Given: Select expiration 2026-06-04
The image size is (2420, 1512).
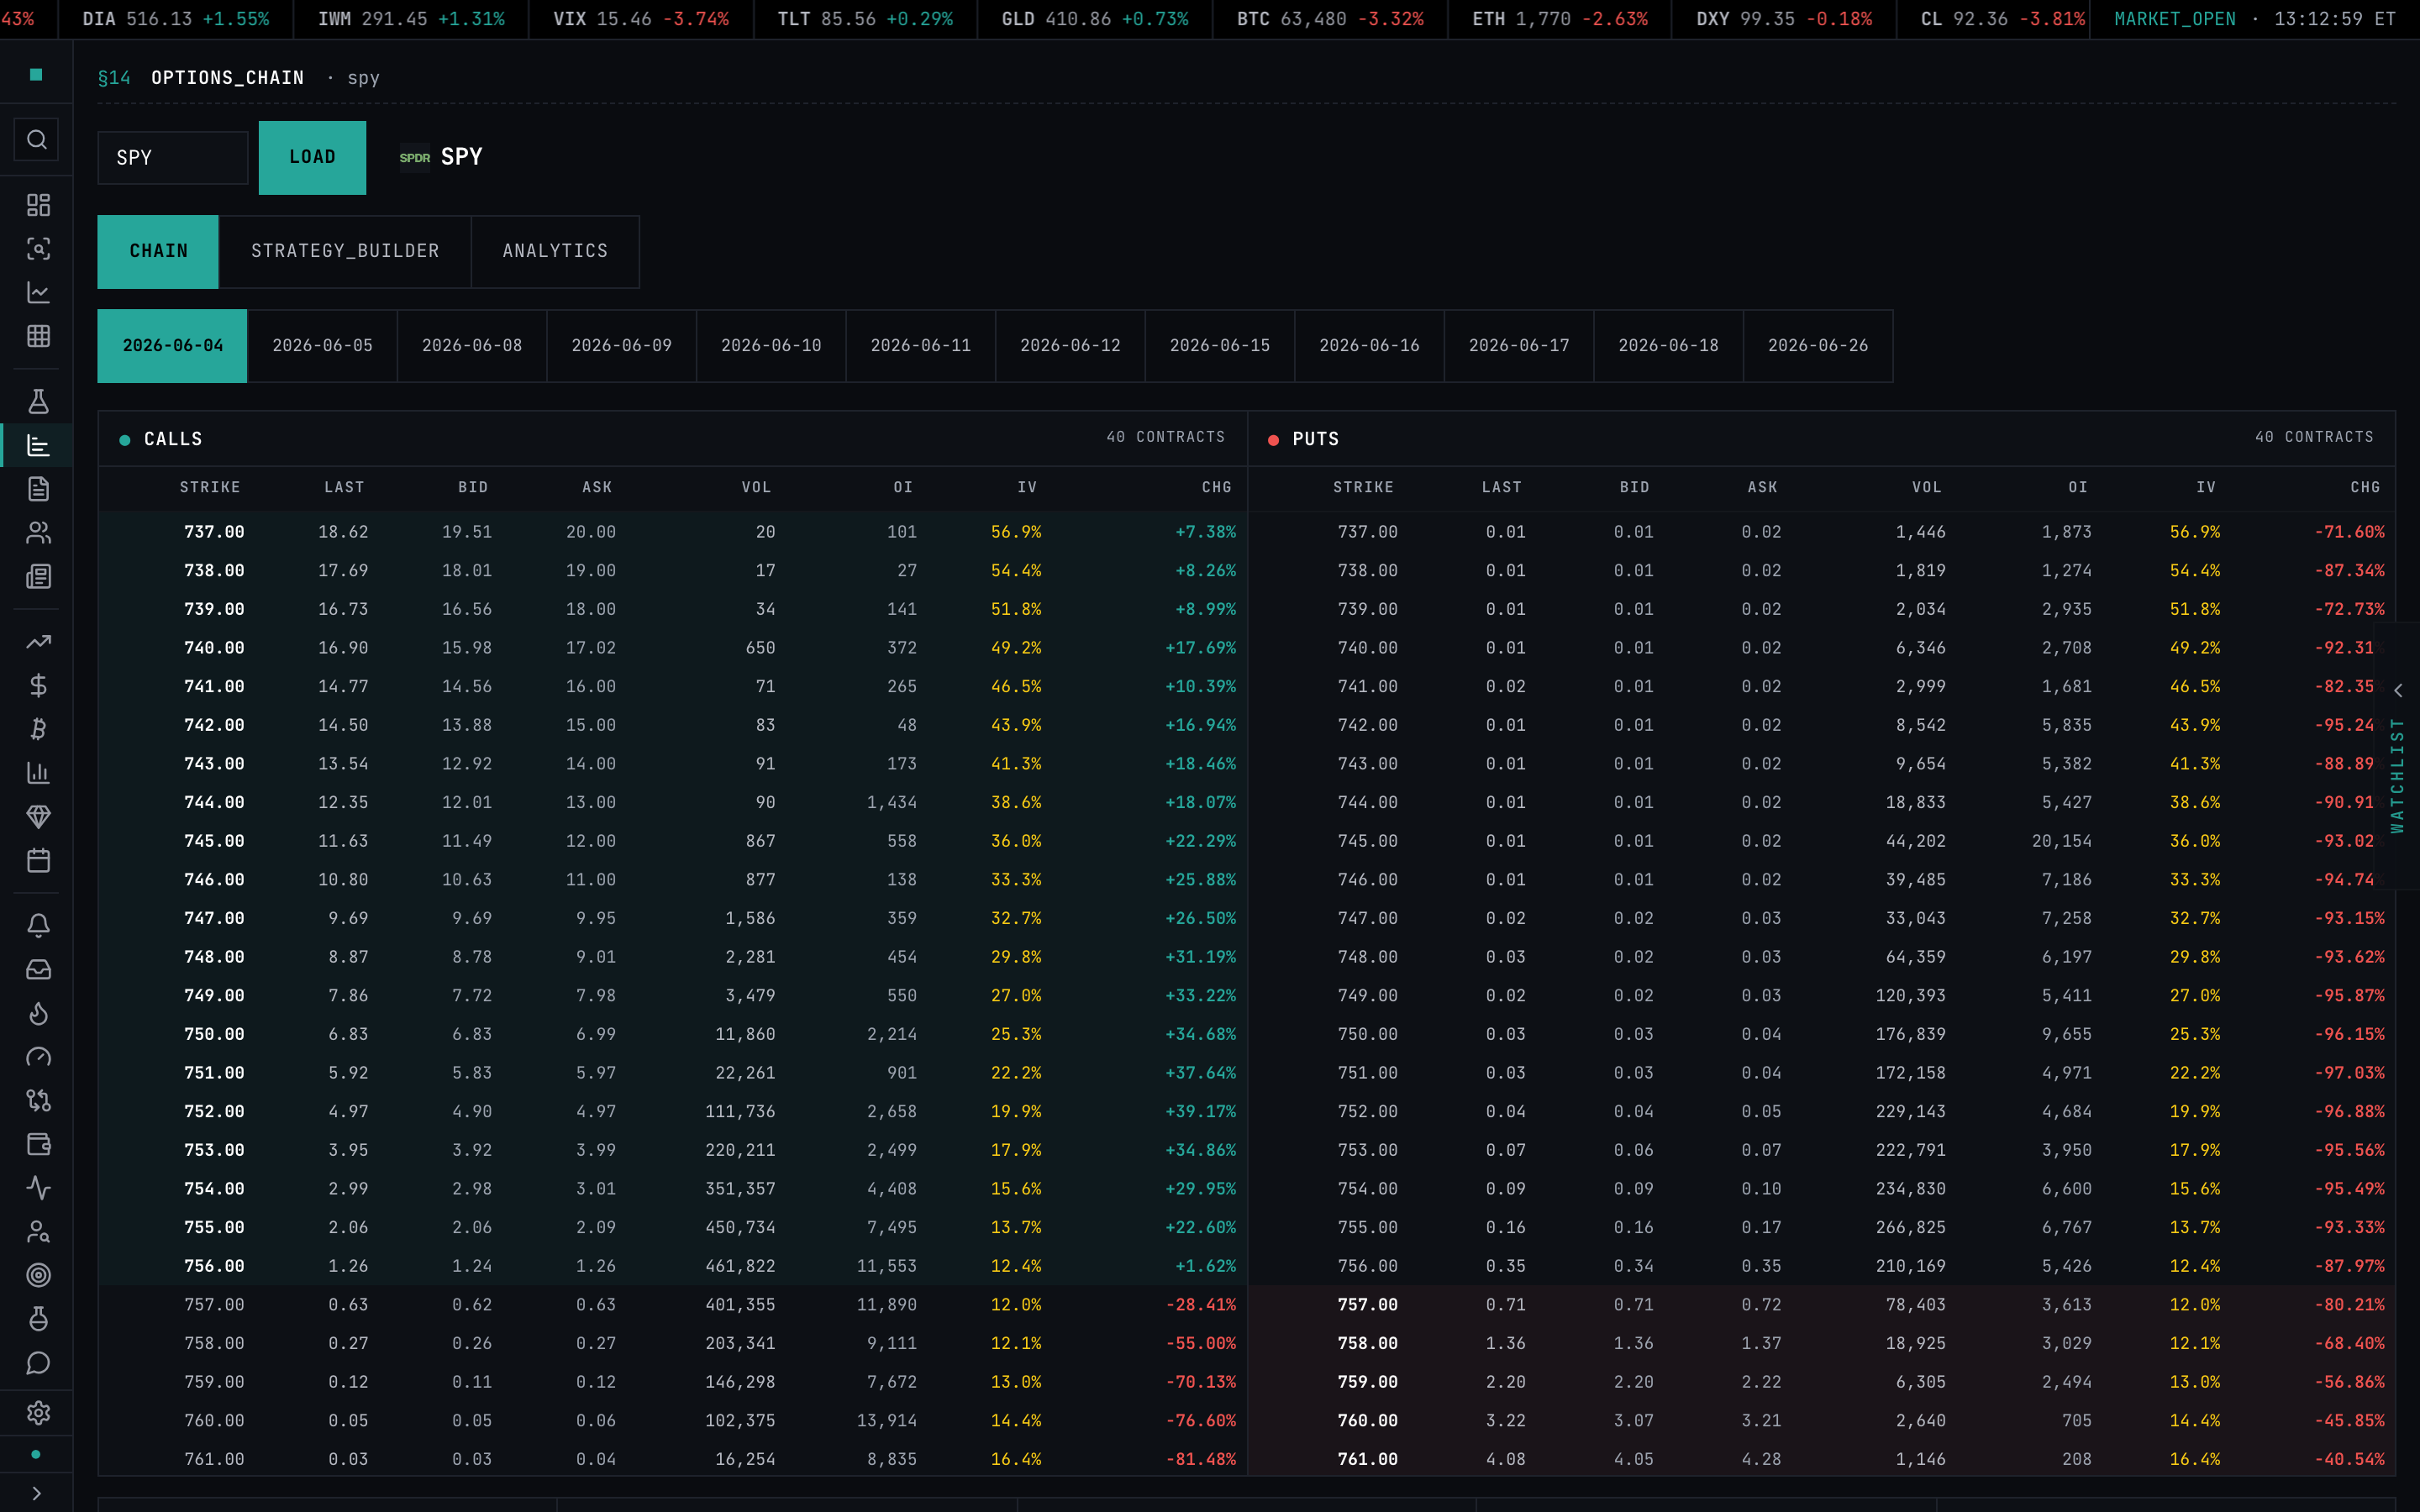Looking at the screenshot, I should point(173,346).
